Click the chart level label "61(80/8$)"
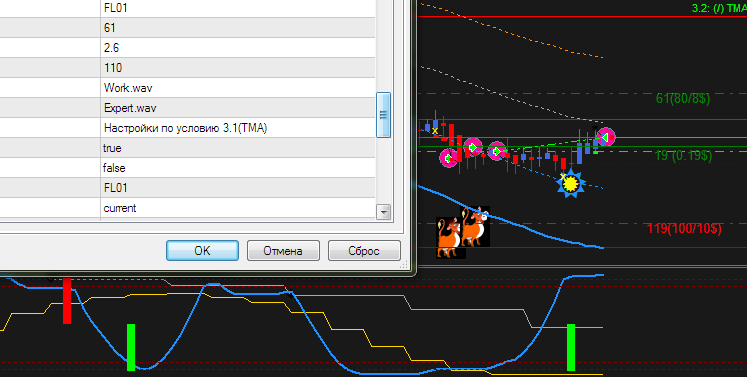 point(683,99)
